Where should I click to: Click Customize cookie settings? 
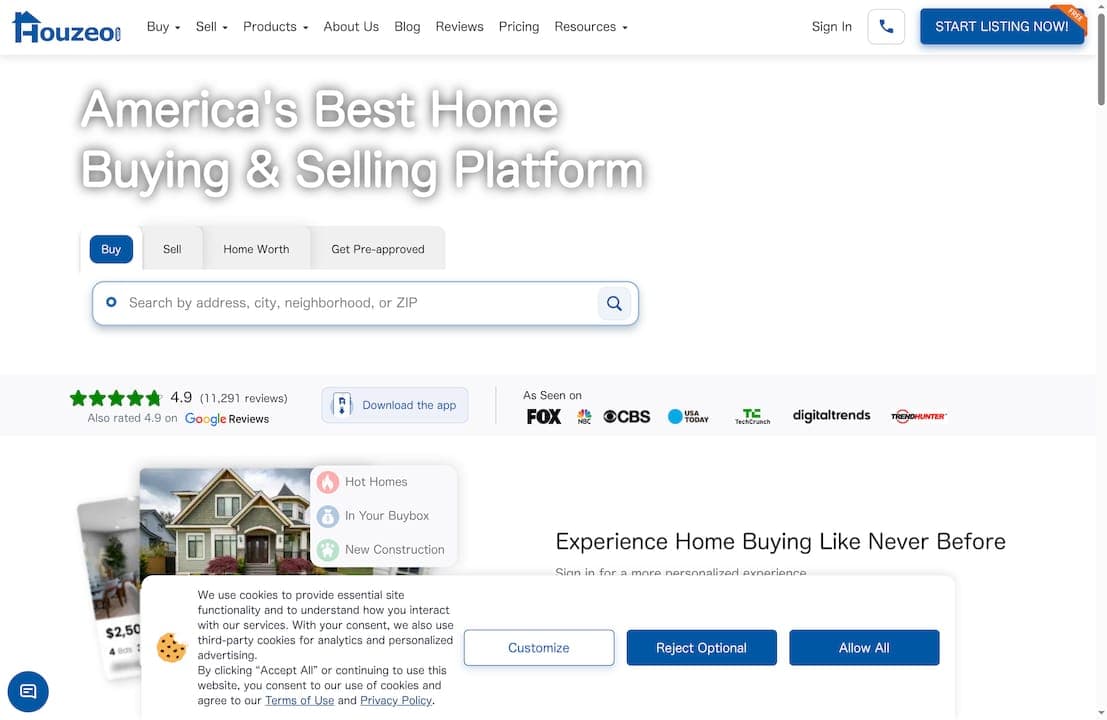point(539,647)
